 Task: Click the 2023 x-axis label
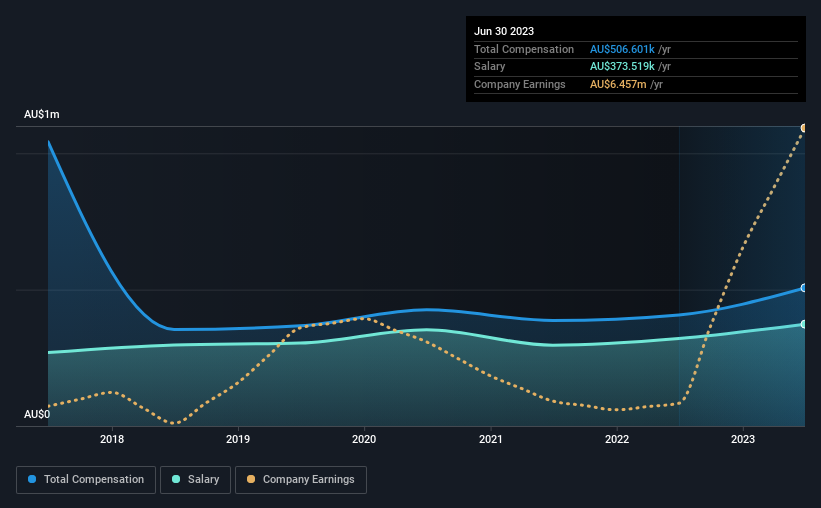pyautogui.click(x=743, y=439)
